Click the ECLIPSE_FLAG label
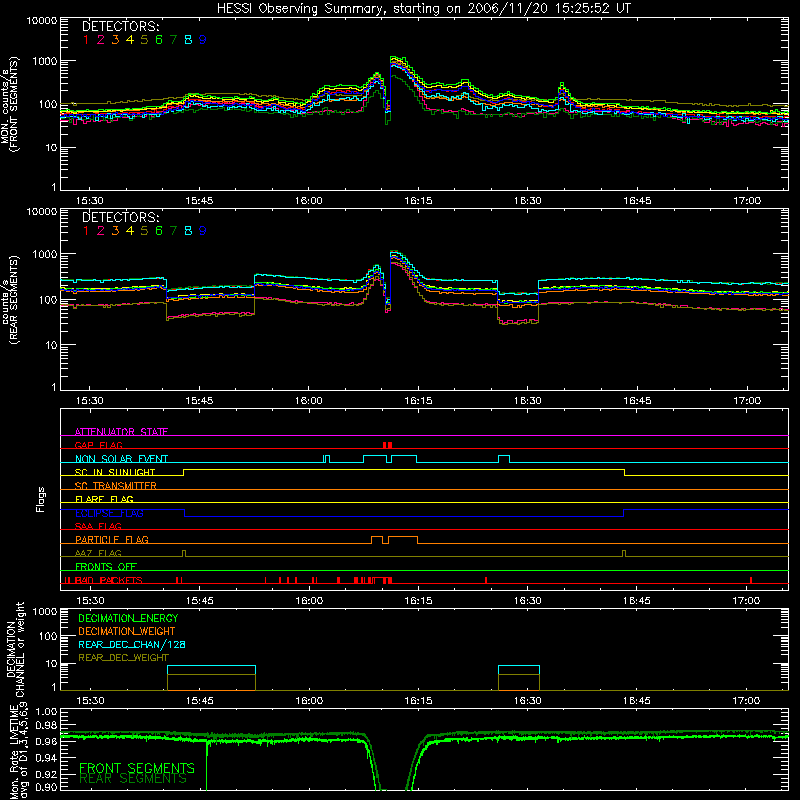Image resolution: width=800 pixels, height=800 pixels. pyautogui.click(x=109, y=513)
